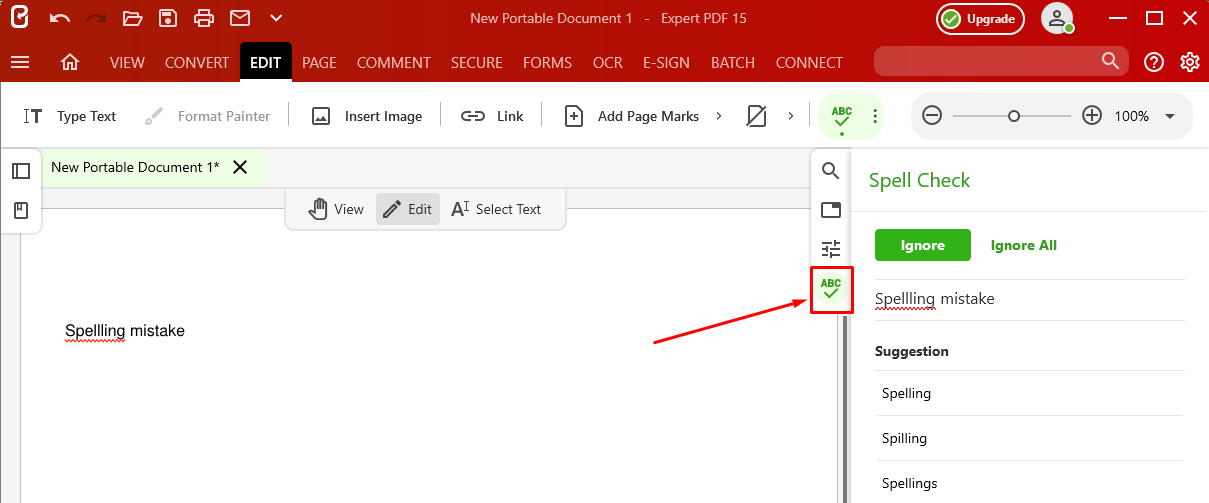Screen dimensions: 1209x503
Task: Print the document via printer icon
Action: tap(204, 18)
